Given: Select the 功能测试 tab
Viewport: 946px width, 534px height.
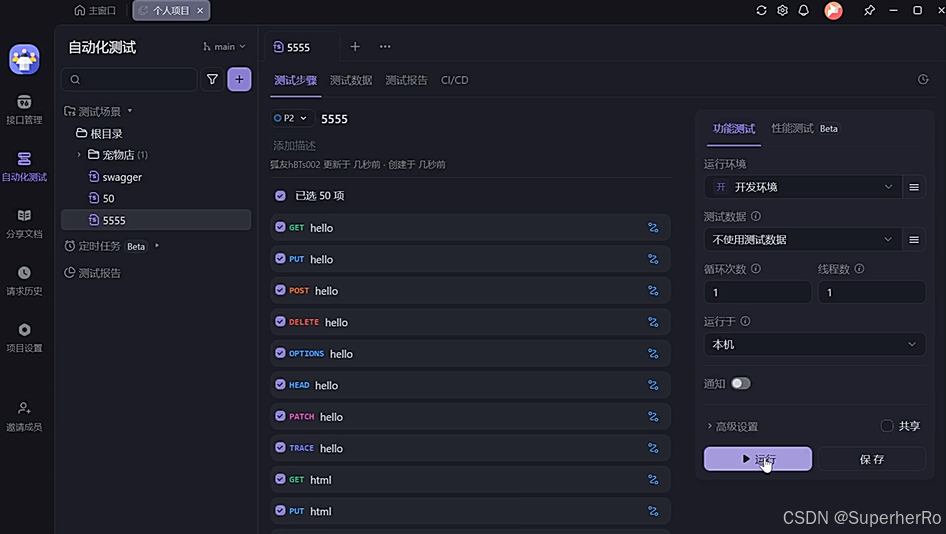Looking at the screenshot, I should tap(734, 129).
